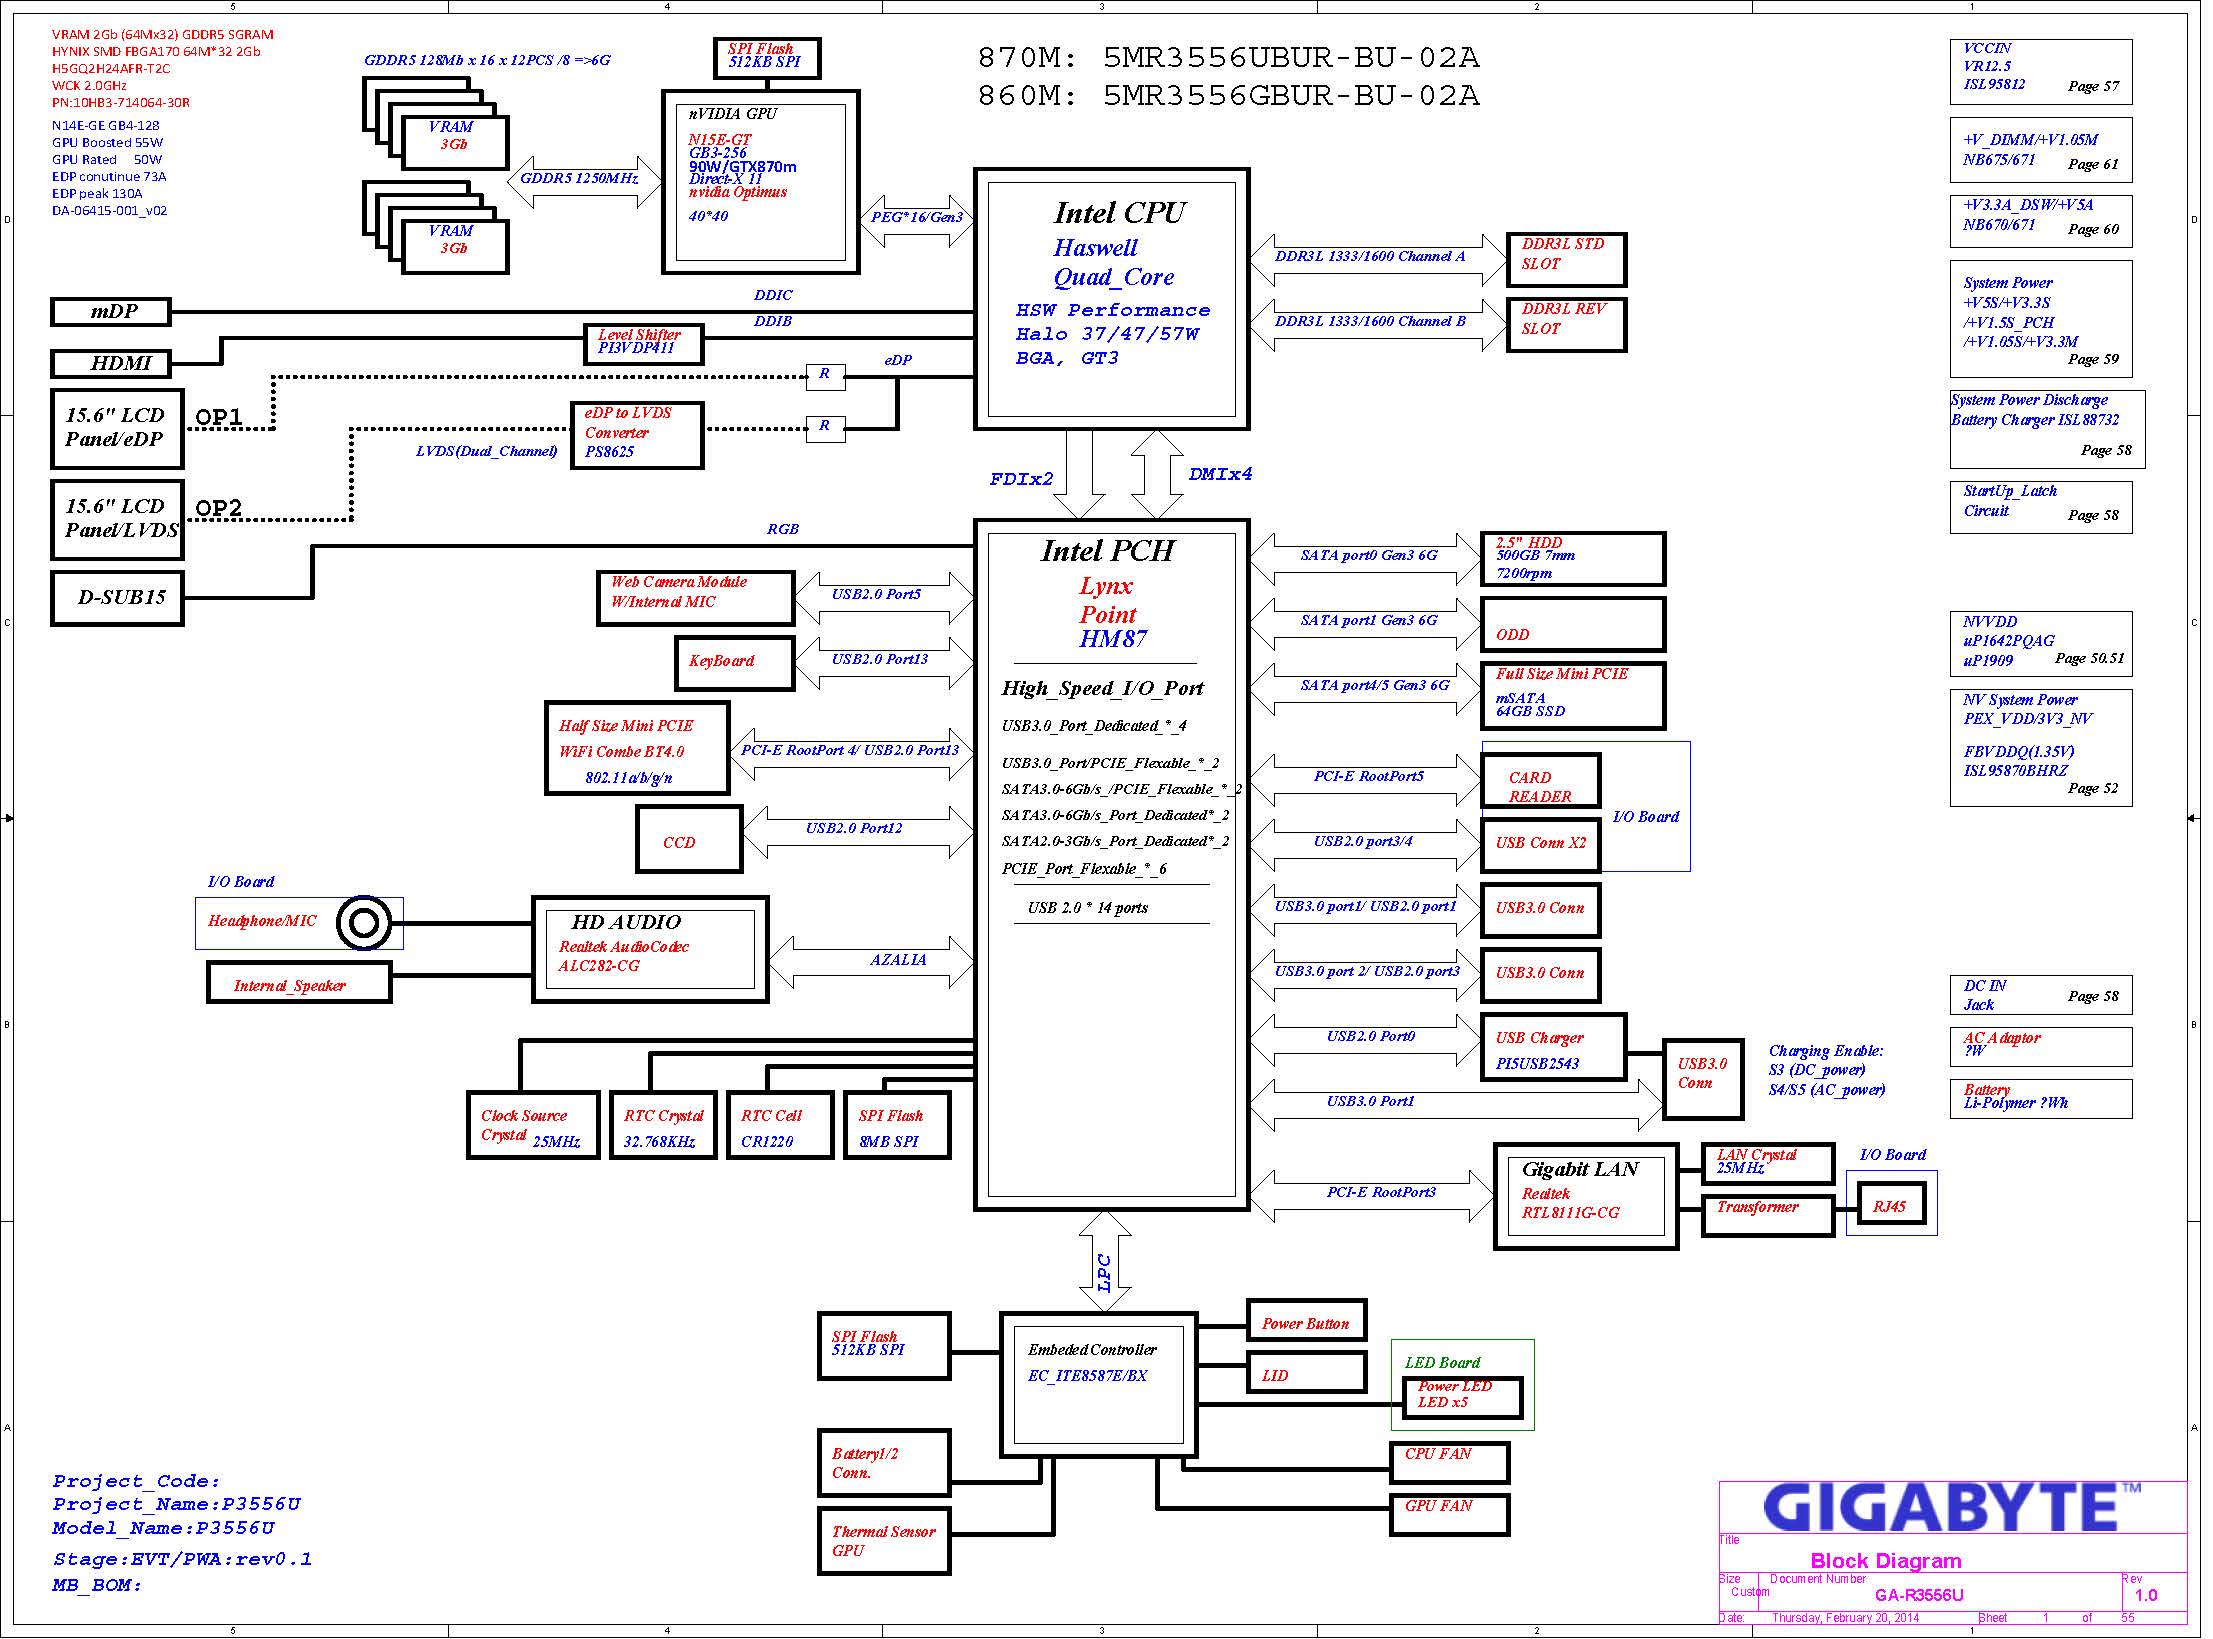
Task: Click the HDMI connector block
Action: coord(110,363)
